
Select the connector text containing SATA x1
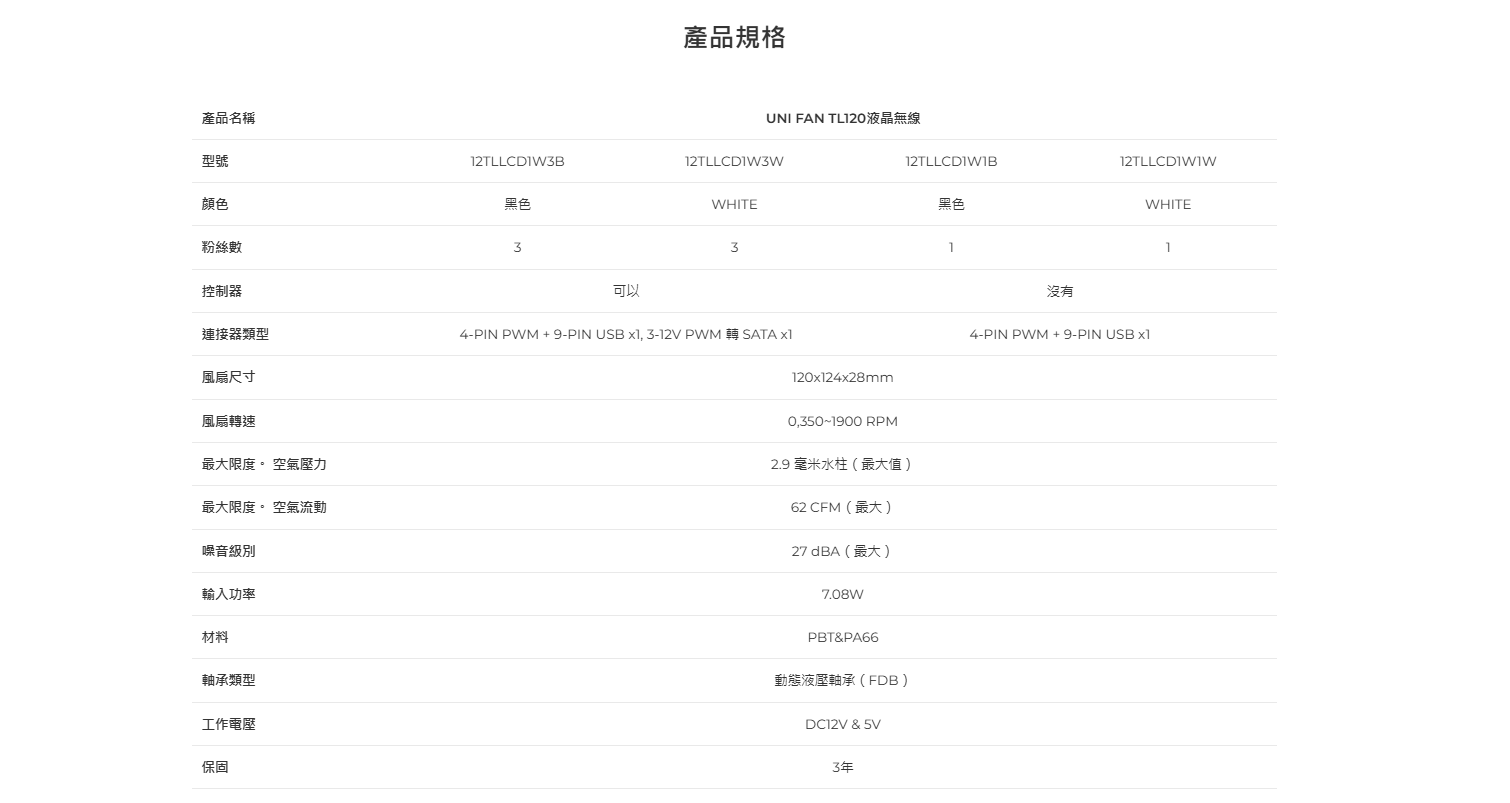626,334
